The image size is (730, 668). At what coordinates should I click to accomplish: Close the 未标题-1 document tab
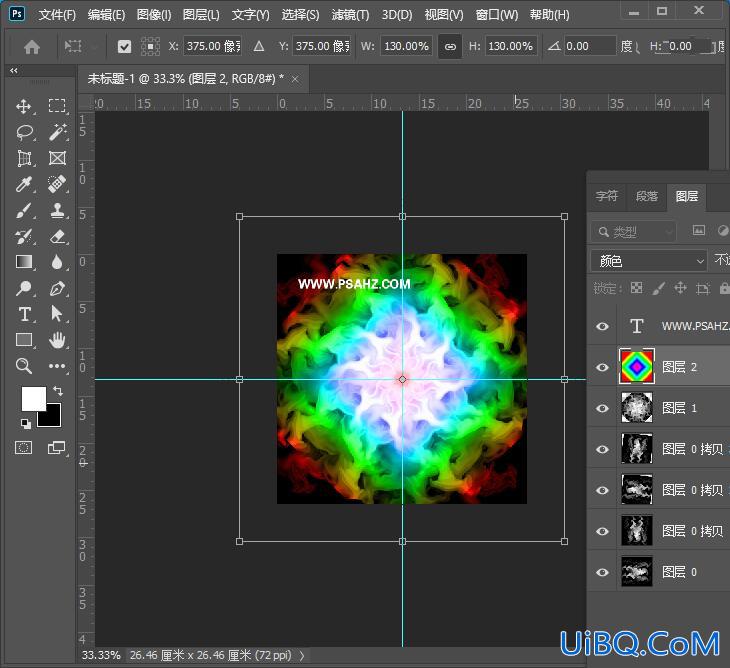coord(295,80)
